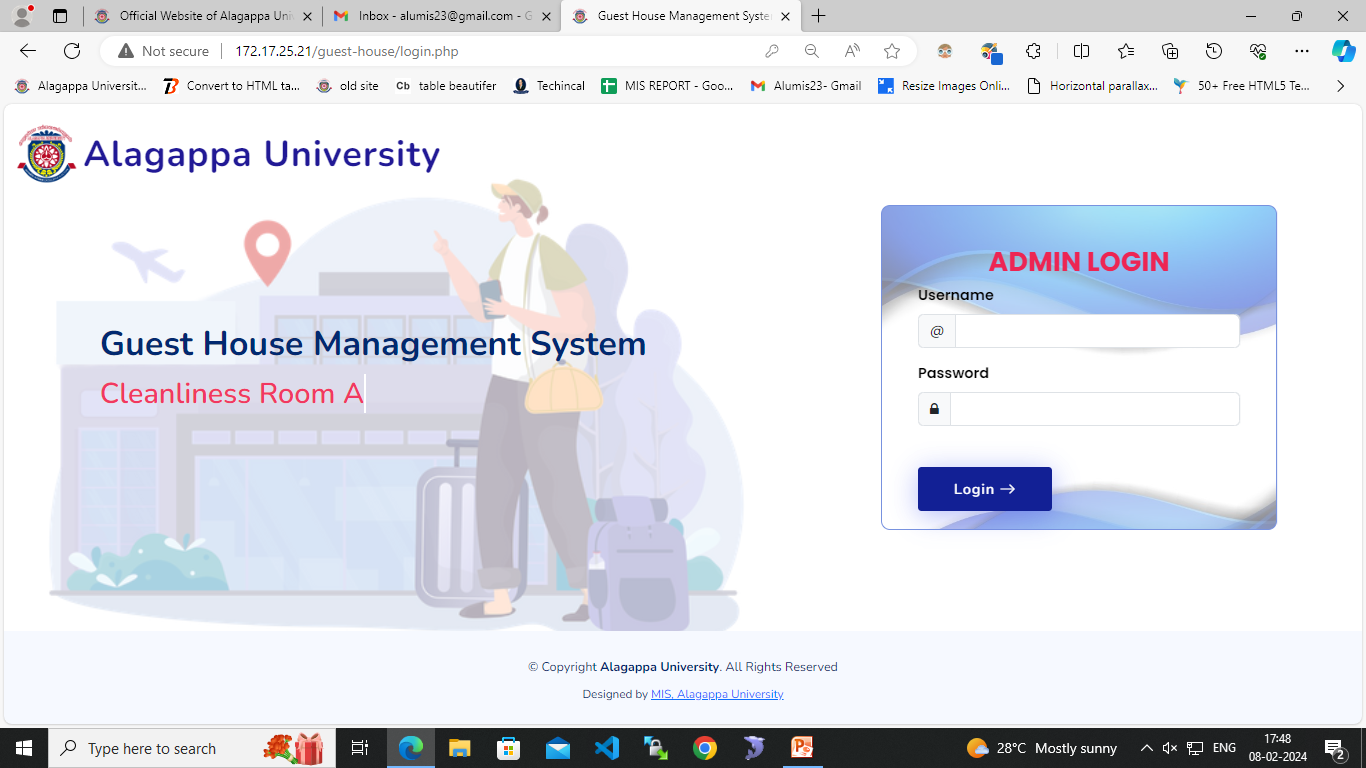Click the @ icon beside Username

[937, 331]
